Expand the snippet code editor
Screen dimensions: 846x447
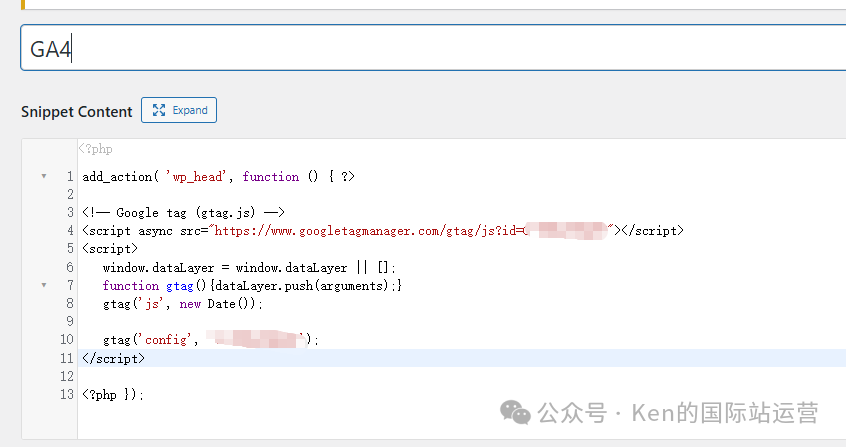coord(179,110)
